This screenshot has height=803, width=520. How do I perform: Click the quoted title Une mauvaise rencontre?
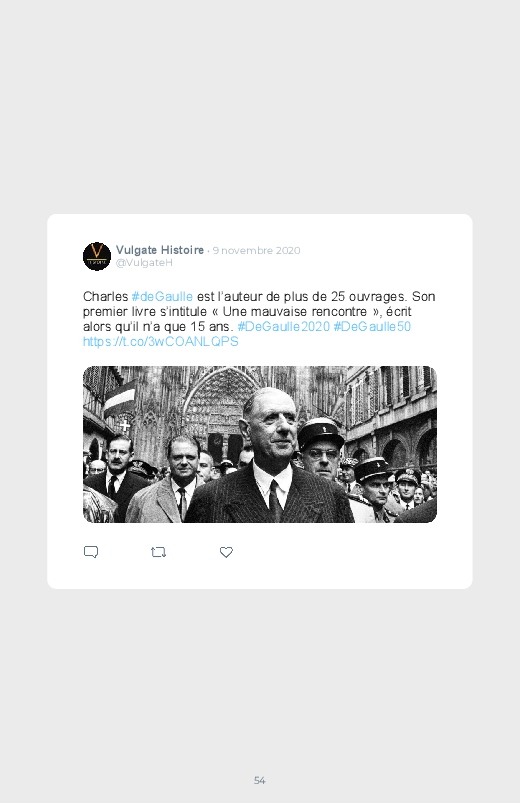pyautogui.click(x=295, y=312)
